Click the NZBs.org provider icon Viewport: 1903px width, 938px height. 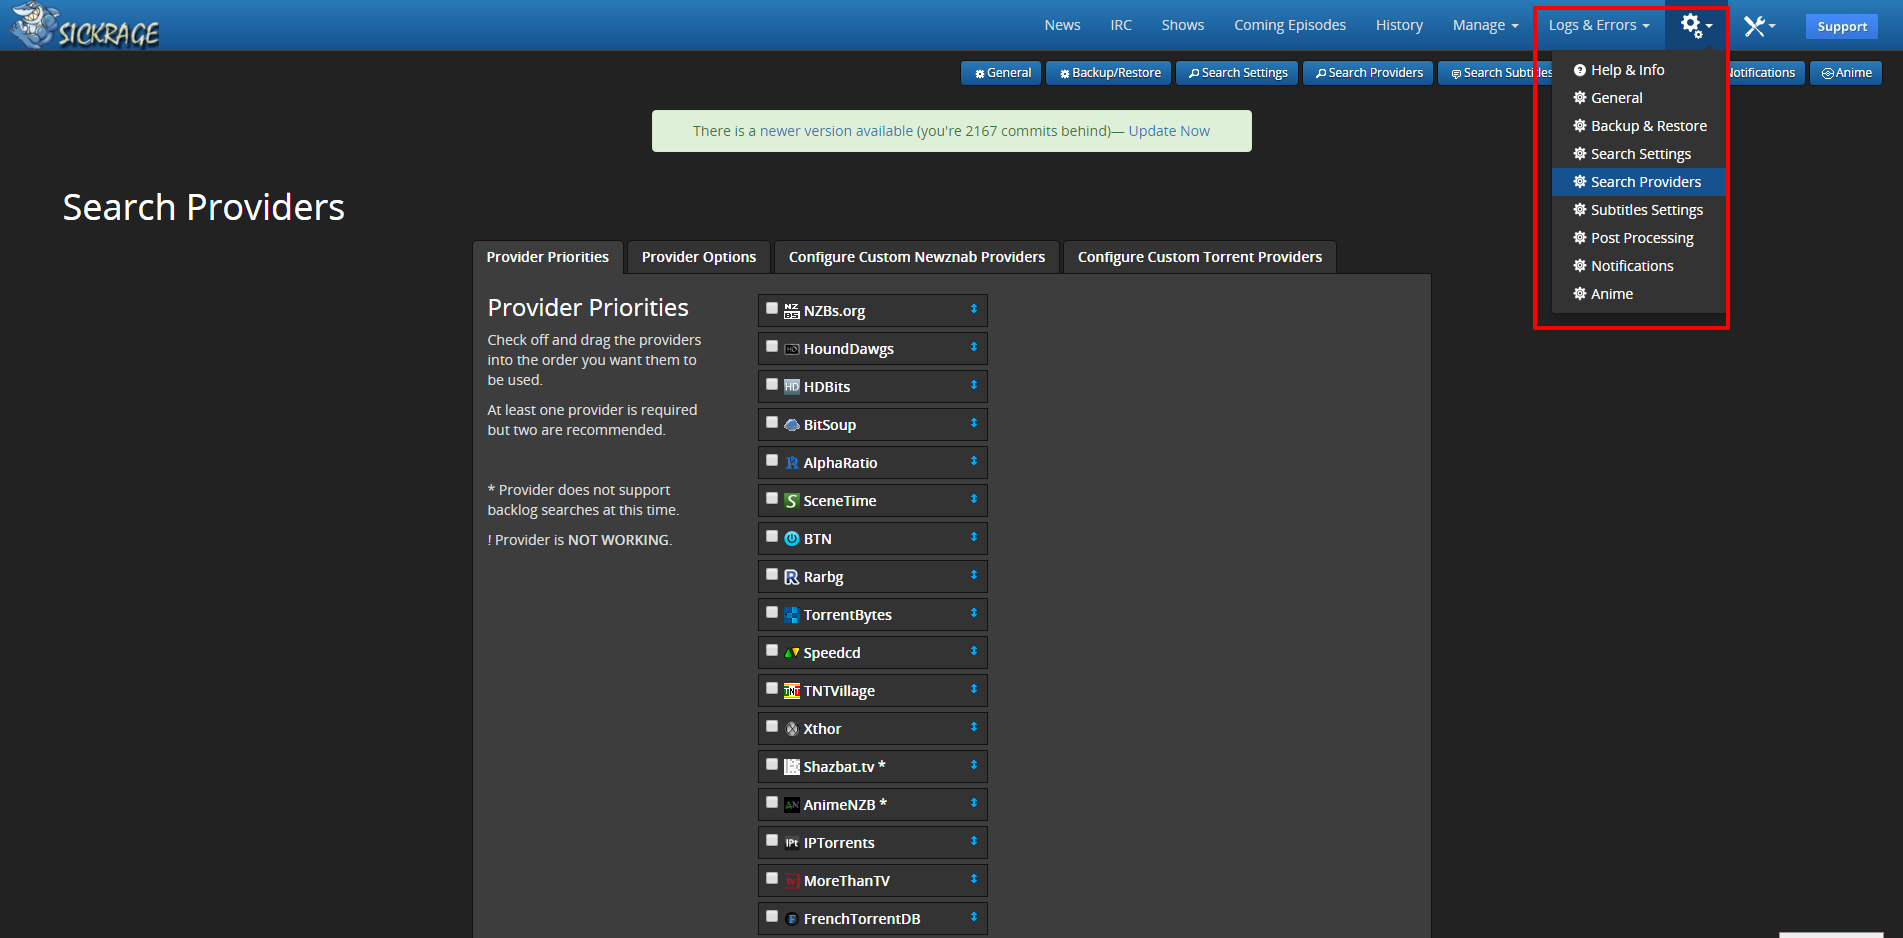pos(792,311)
